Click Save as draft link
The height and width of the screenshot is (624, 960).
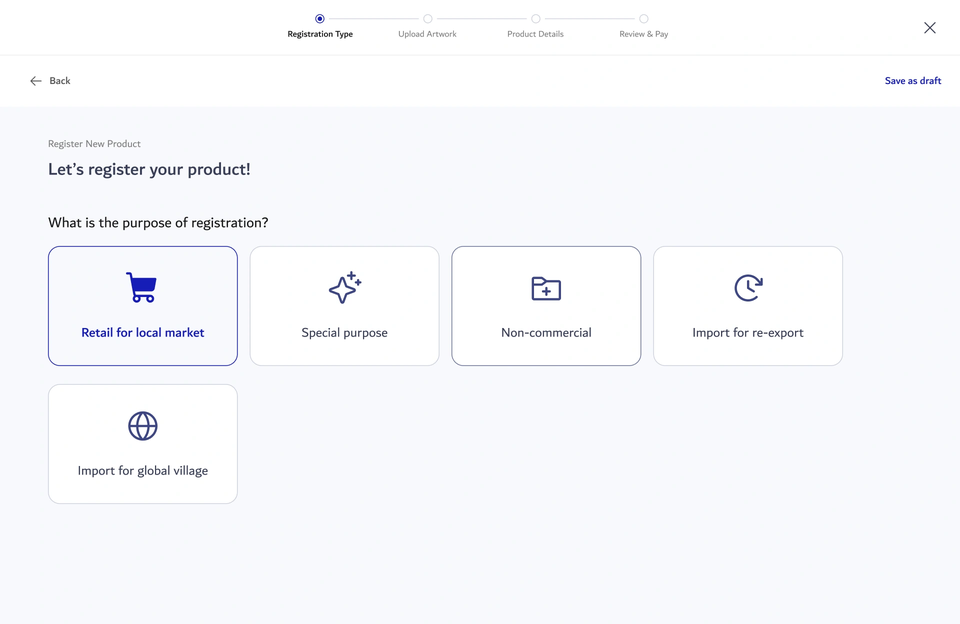912,81
